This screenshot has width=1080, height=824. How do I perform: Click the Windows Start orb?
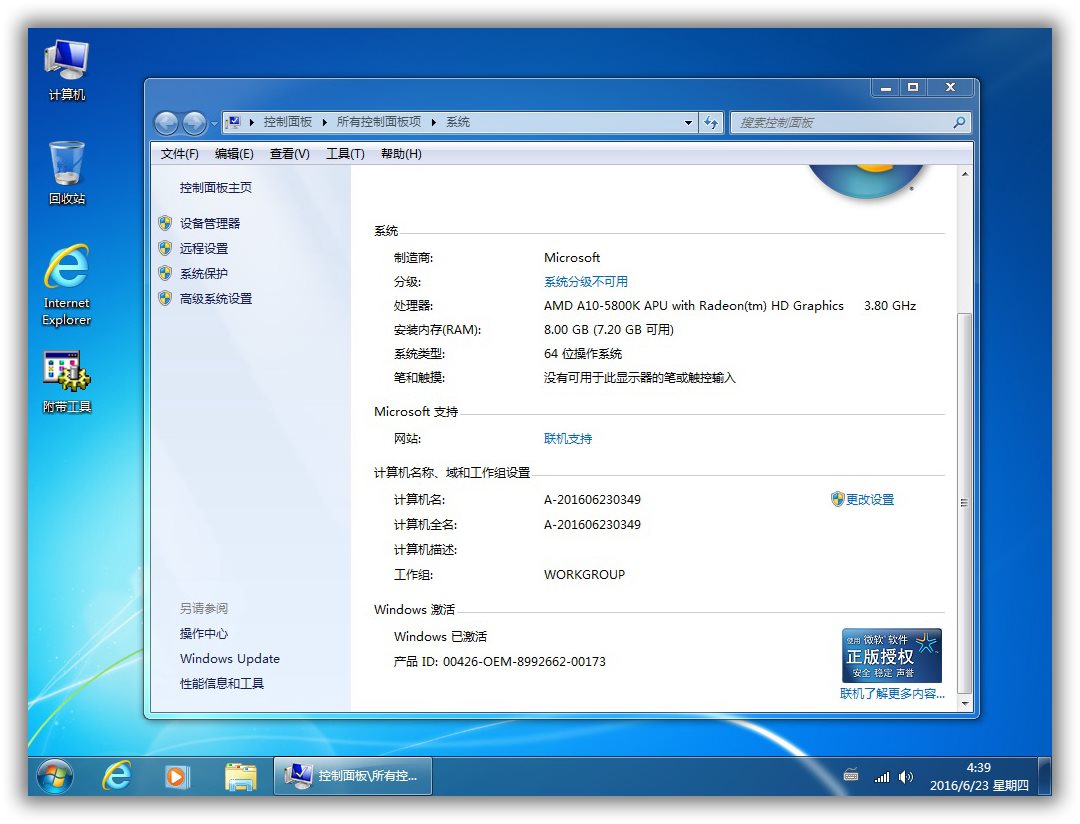[x=54, y=777]
